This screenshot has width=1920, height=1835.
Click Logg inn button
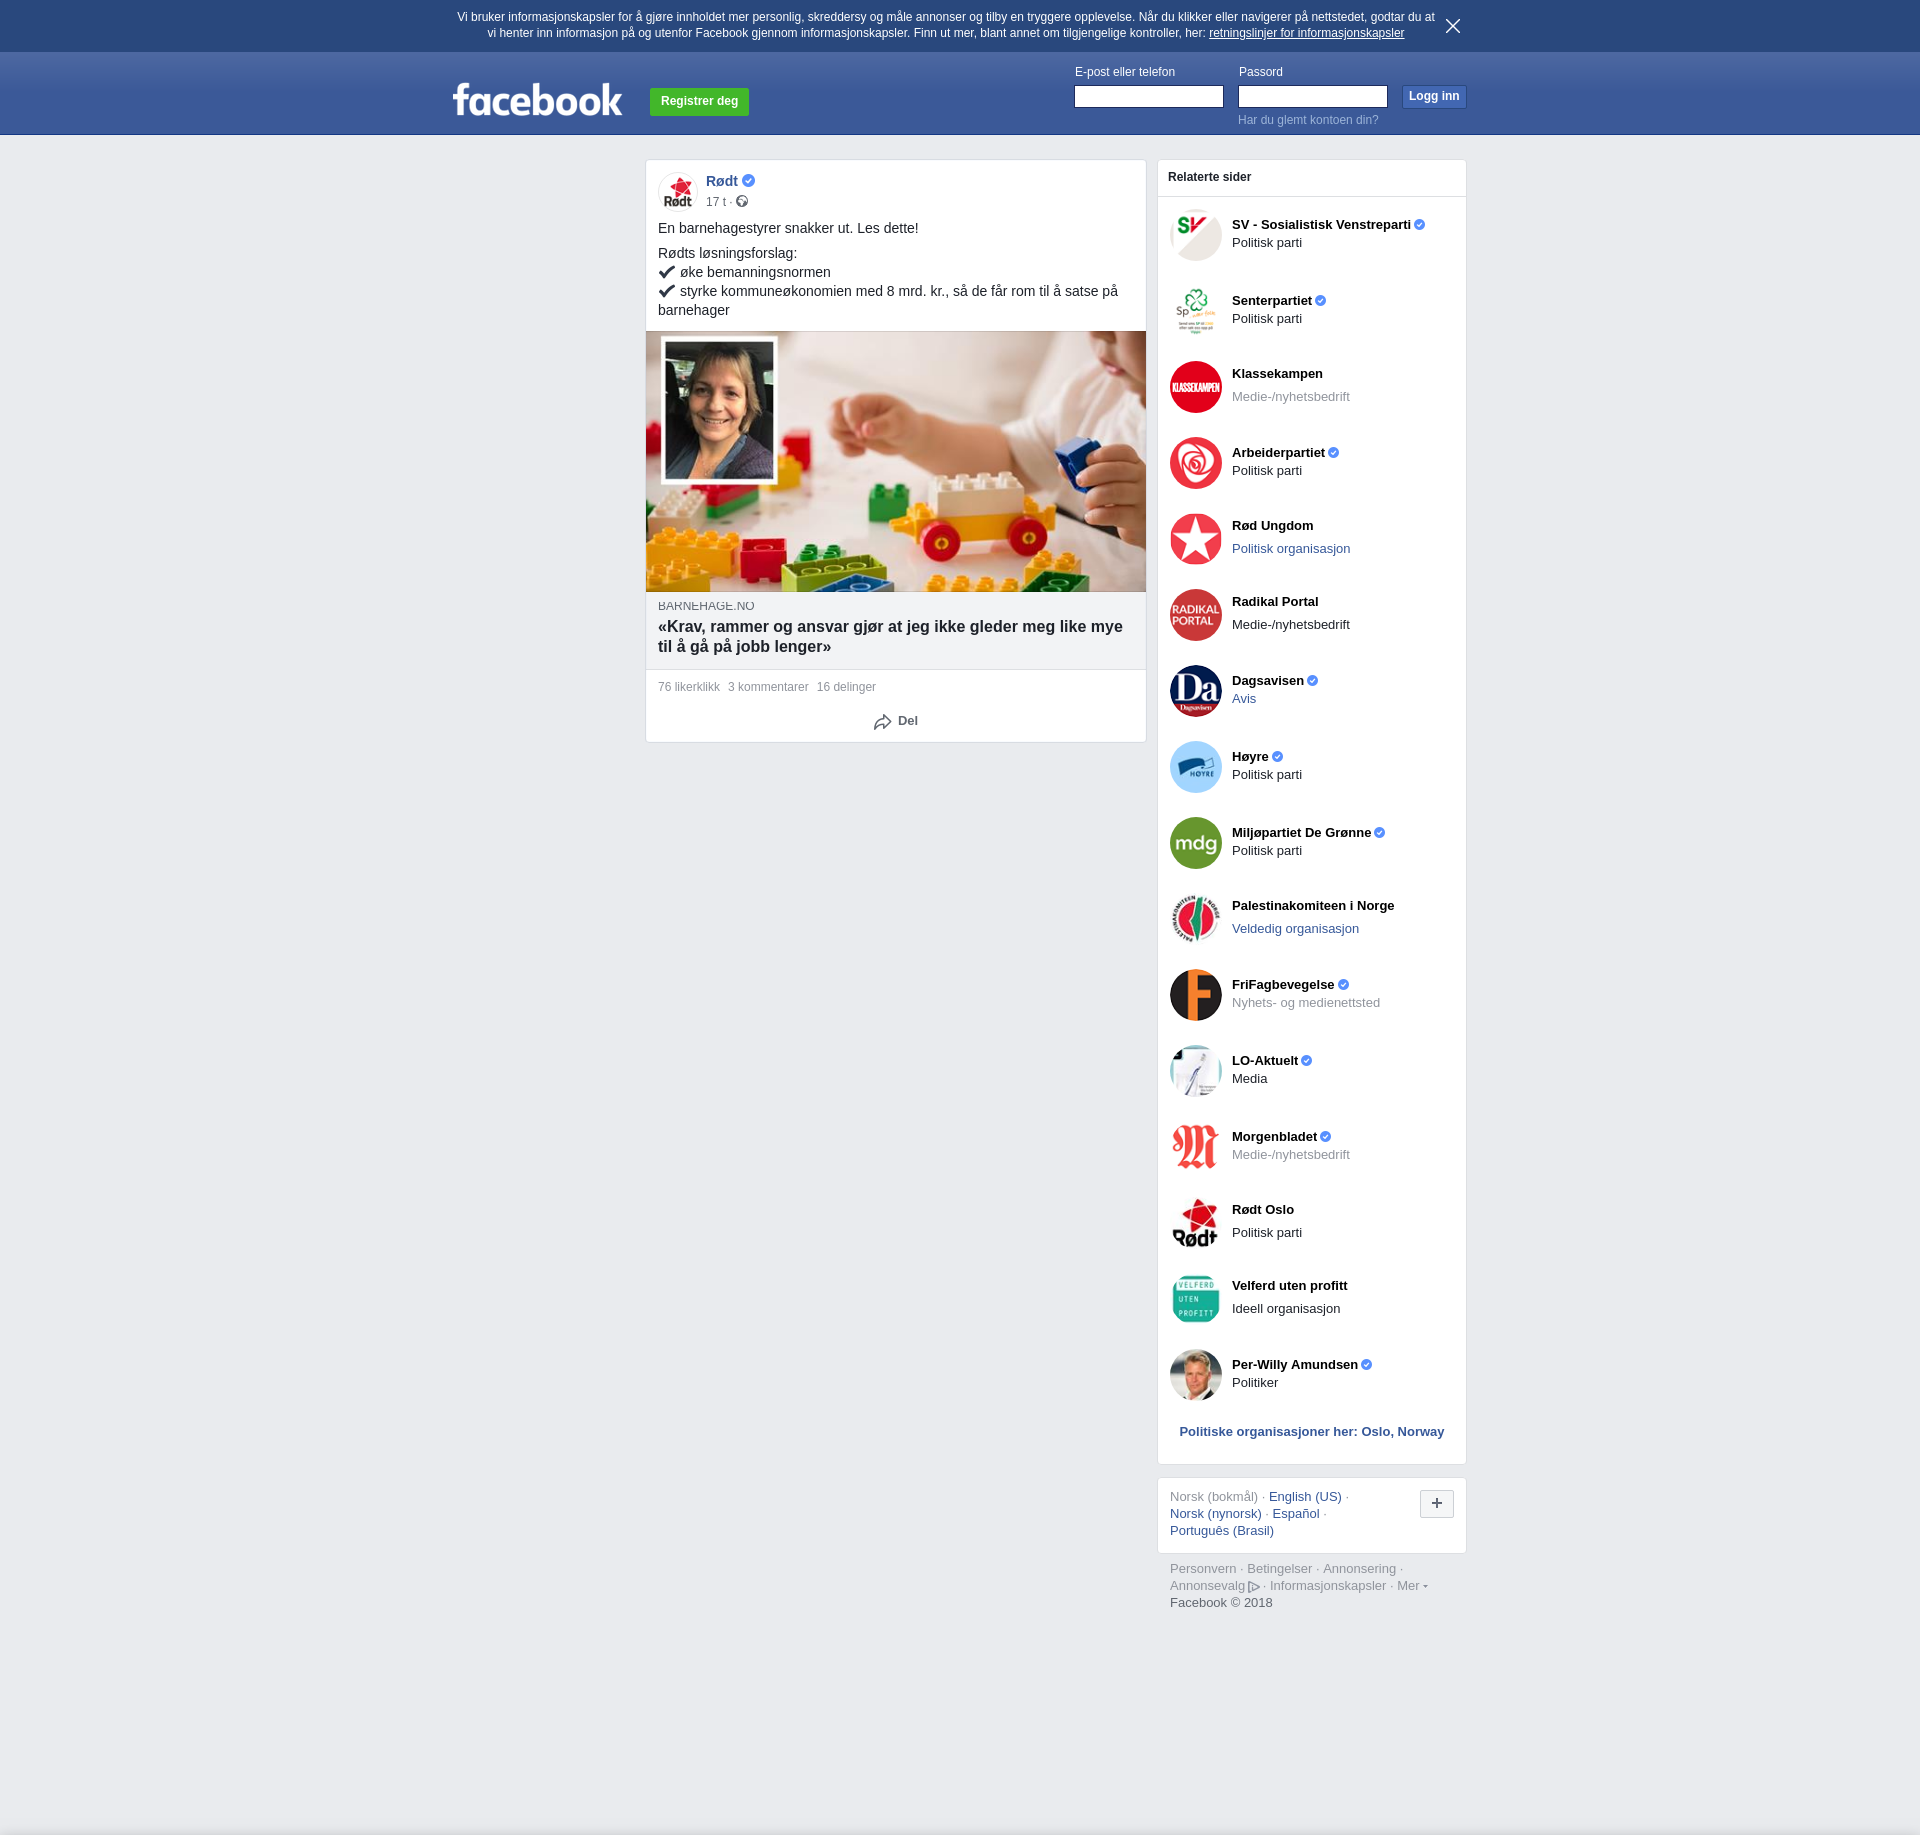(1434, 97)
